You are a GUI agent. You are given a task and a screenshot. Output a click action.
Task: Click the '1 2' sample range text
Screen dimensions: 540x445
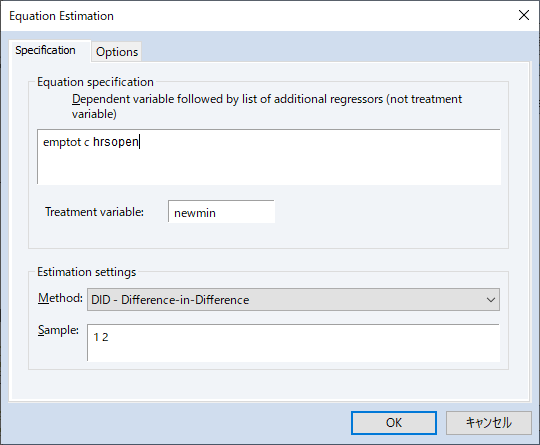(101, 337)
